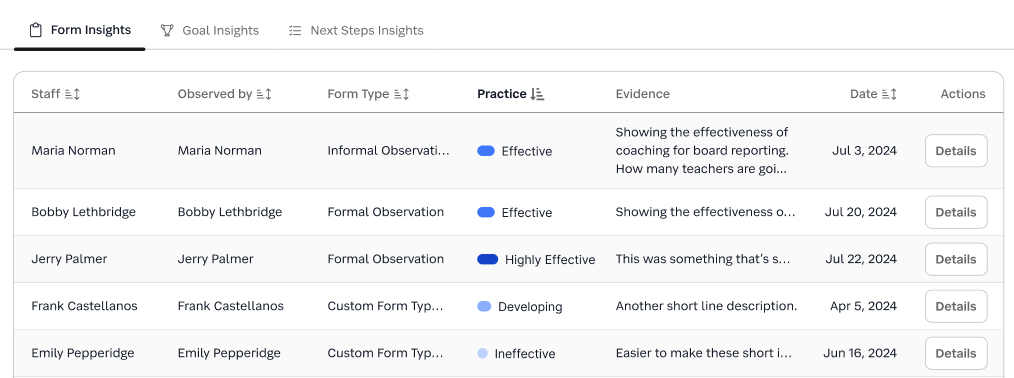Image resolution: width=1014 pixels, height=378 pixels.
Task: Toggle the Practice descending sort icon
Action: point(537,94)
